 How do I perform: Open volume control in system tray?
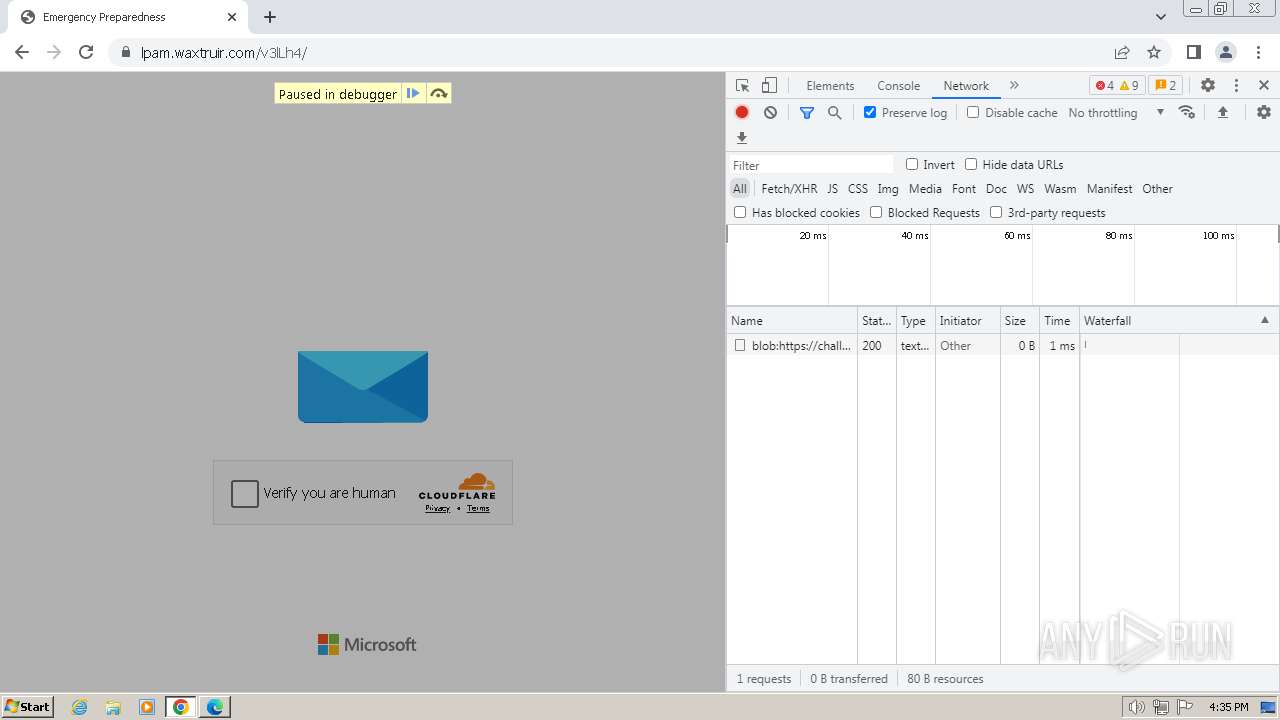(1137, 707)
